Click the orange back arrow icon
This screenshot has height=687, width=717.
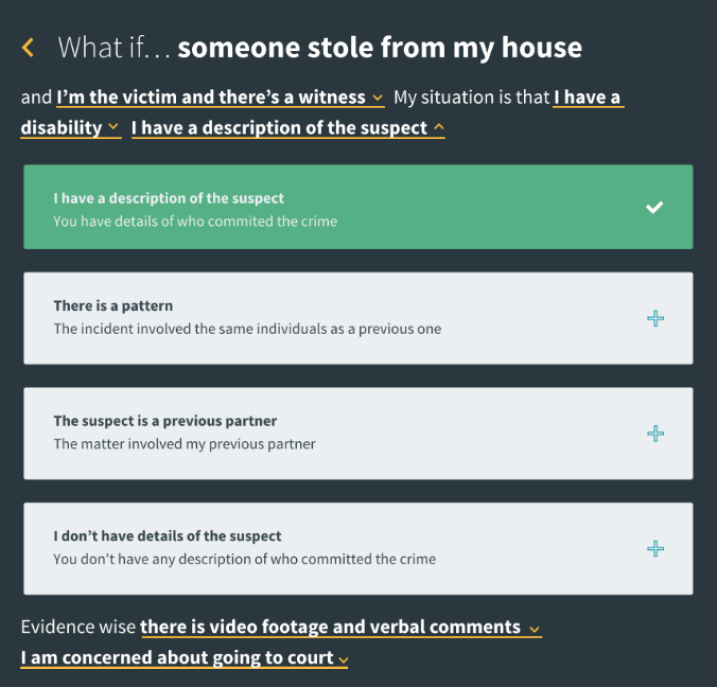(28, 47)
